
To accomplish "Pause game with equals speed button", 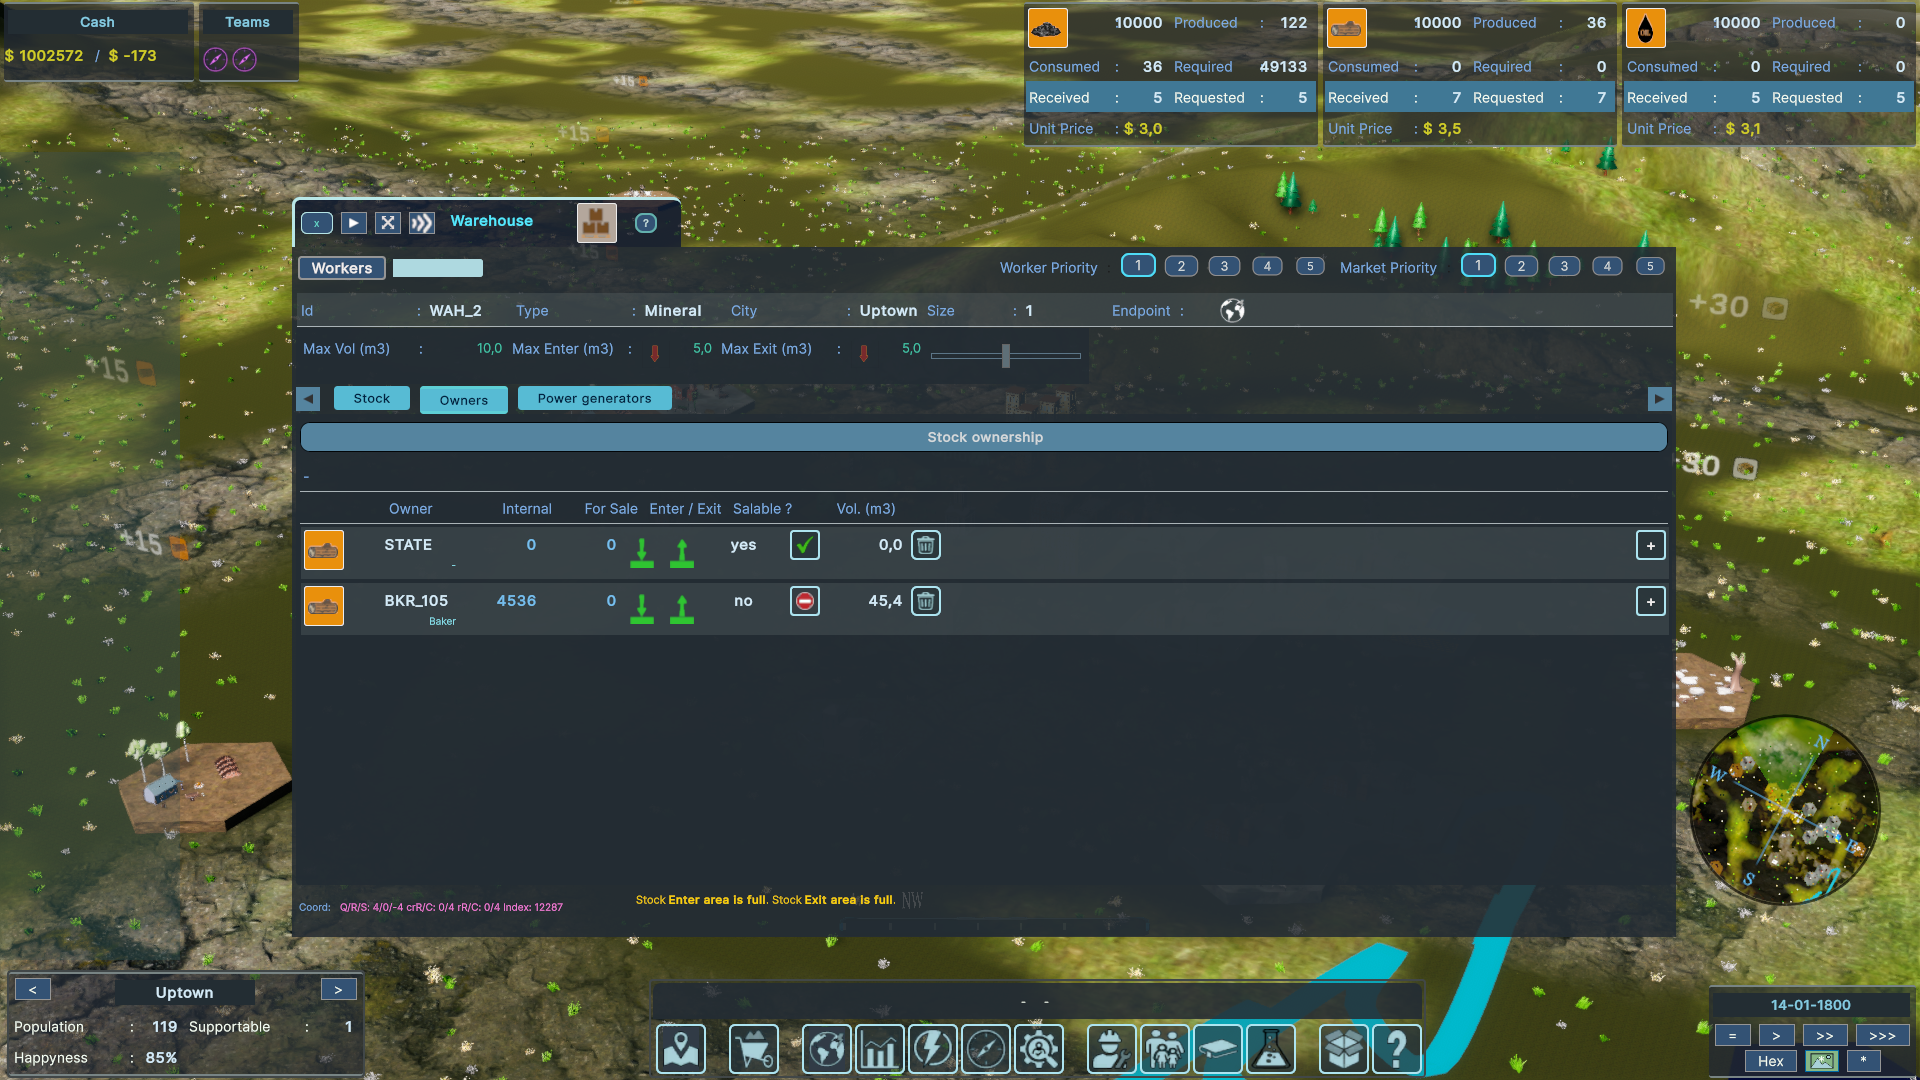I will click(1732, 1035).
